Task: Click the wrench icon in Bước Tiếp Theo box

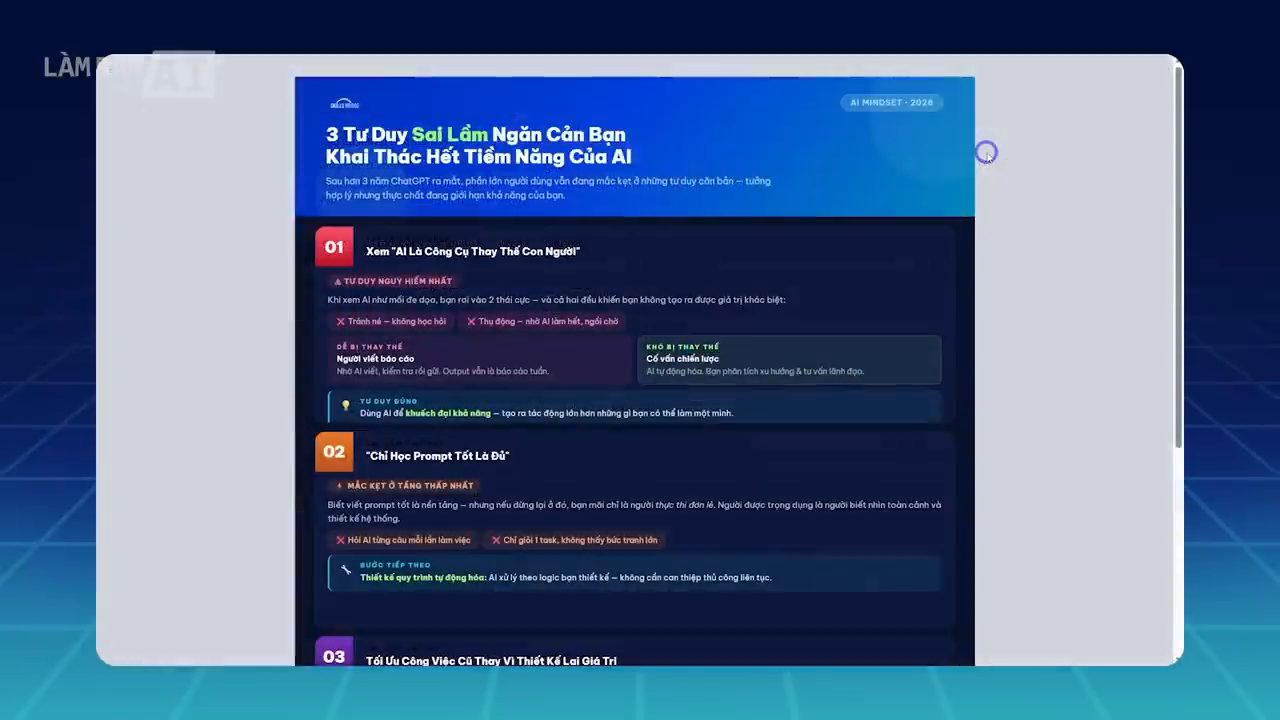Action: pyautogui.click(x=346, y=570)
